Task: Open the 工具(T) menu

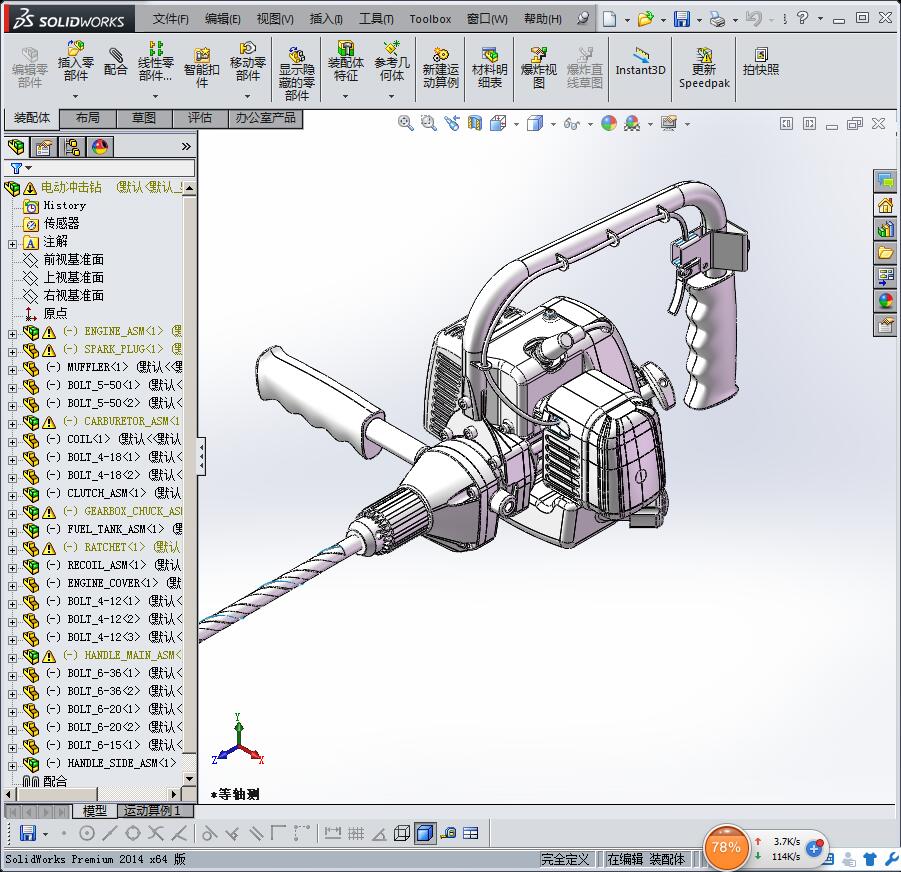Action: tap(376, 19)
